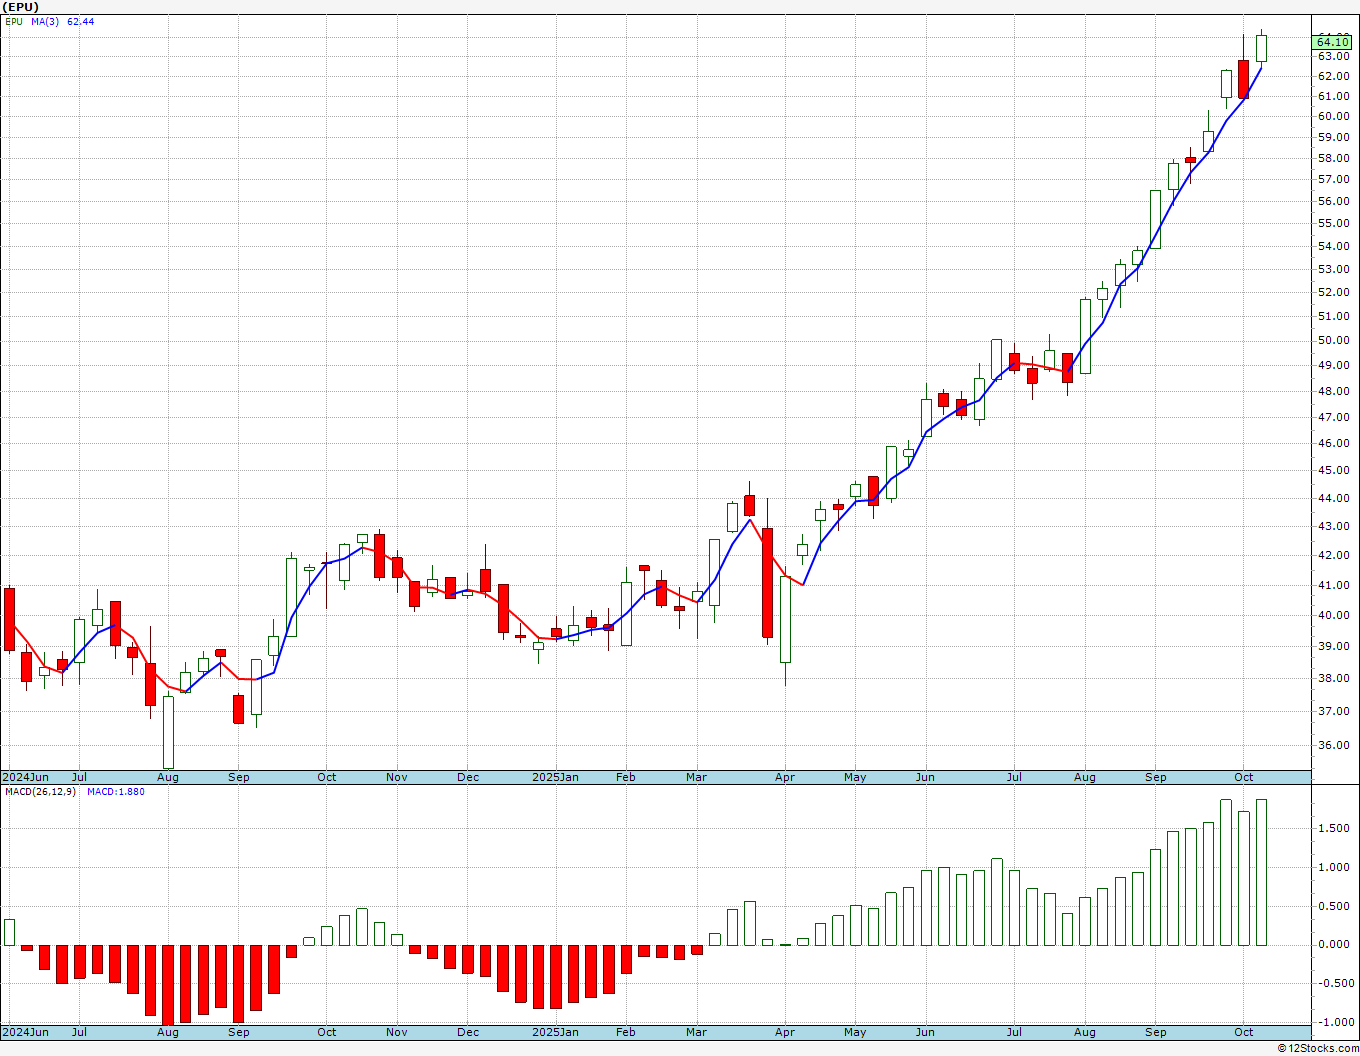Click "Dec" on the MACD panel date axis
The height and width of the screenshot is (1056, 1360).
point(468,1032)
